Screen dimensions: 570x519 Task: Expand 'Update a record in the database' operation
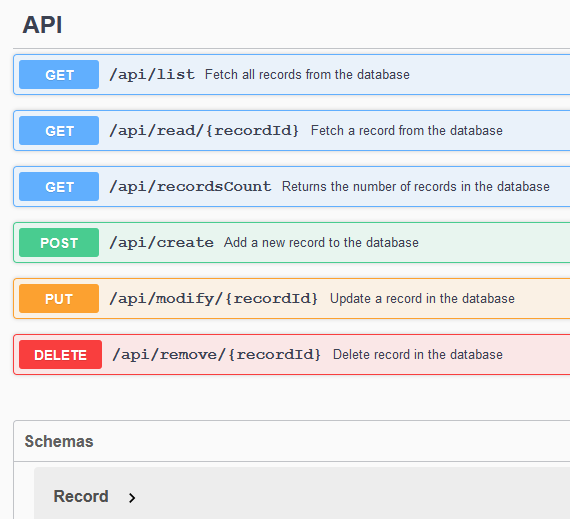coord(422,298)
